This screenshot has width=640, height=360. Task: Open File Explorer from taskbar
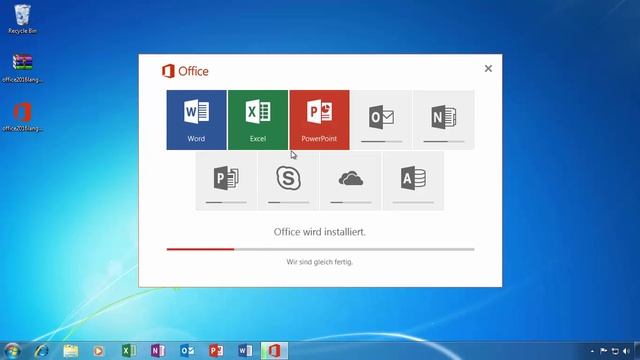pyautogui.click(x=71, y=351)
